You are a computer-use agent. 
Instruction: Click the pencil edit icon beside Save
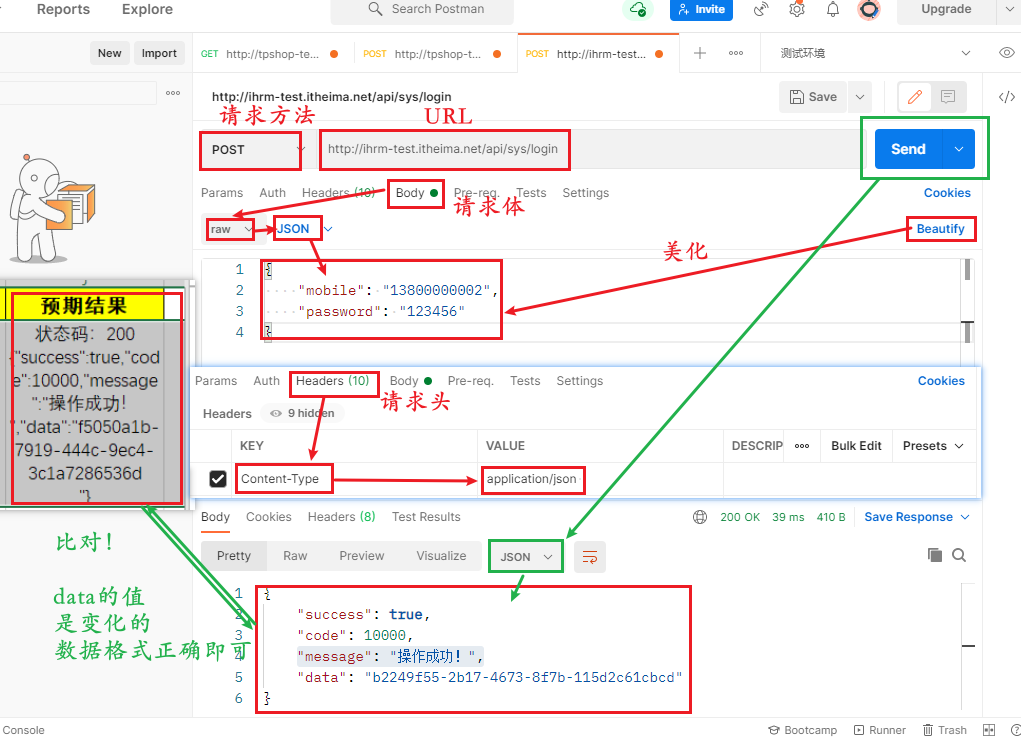click(x=914, y=96)
